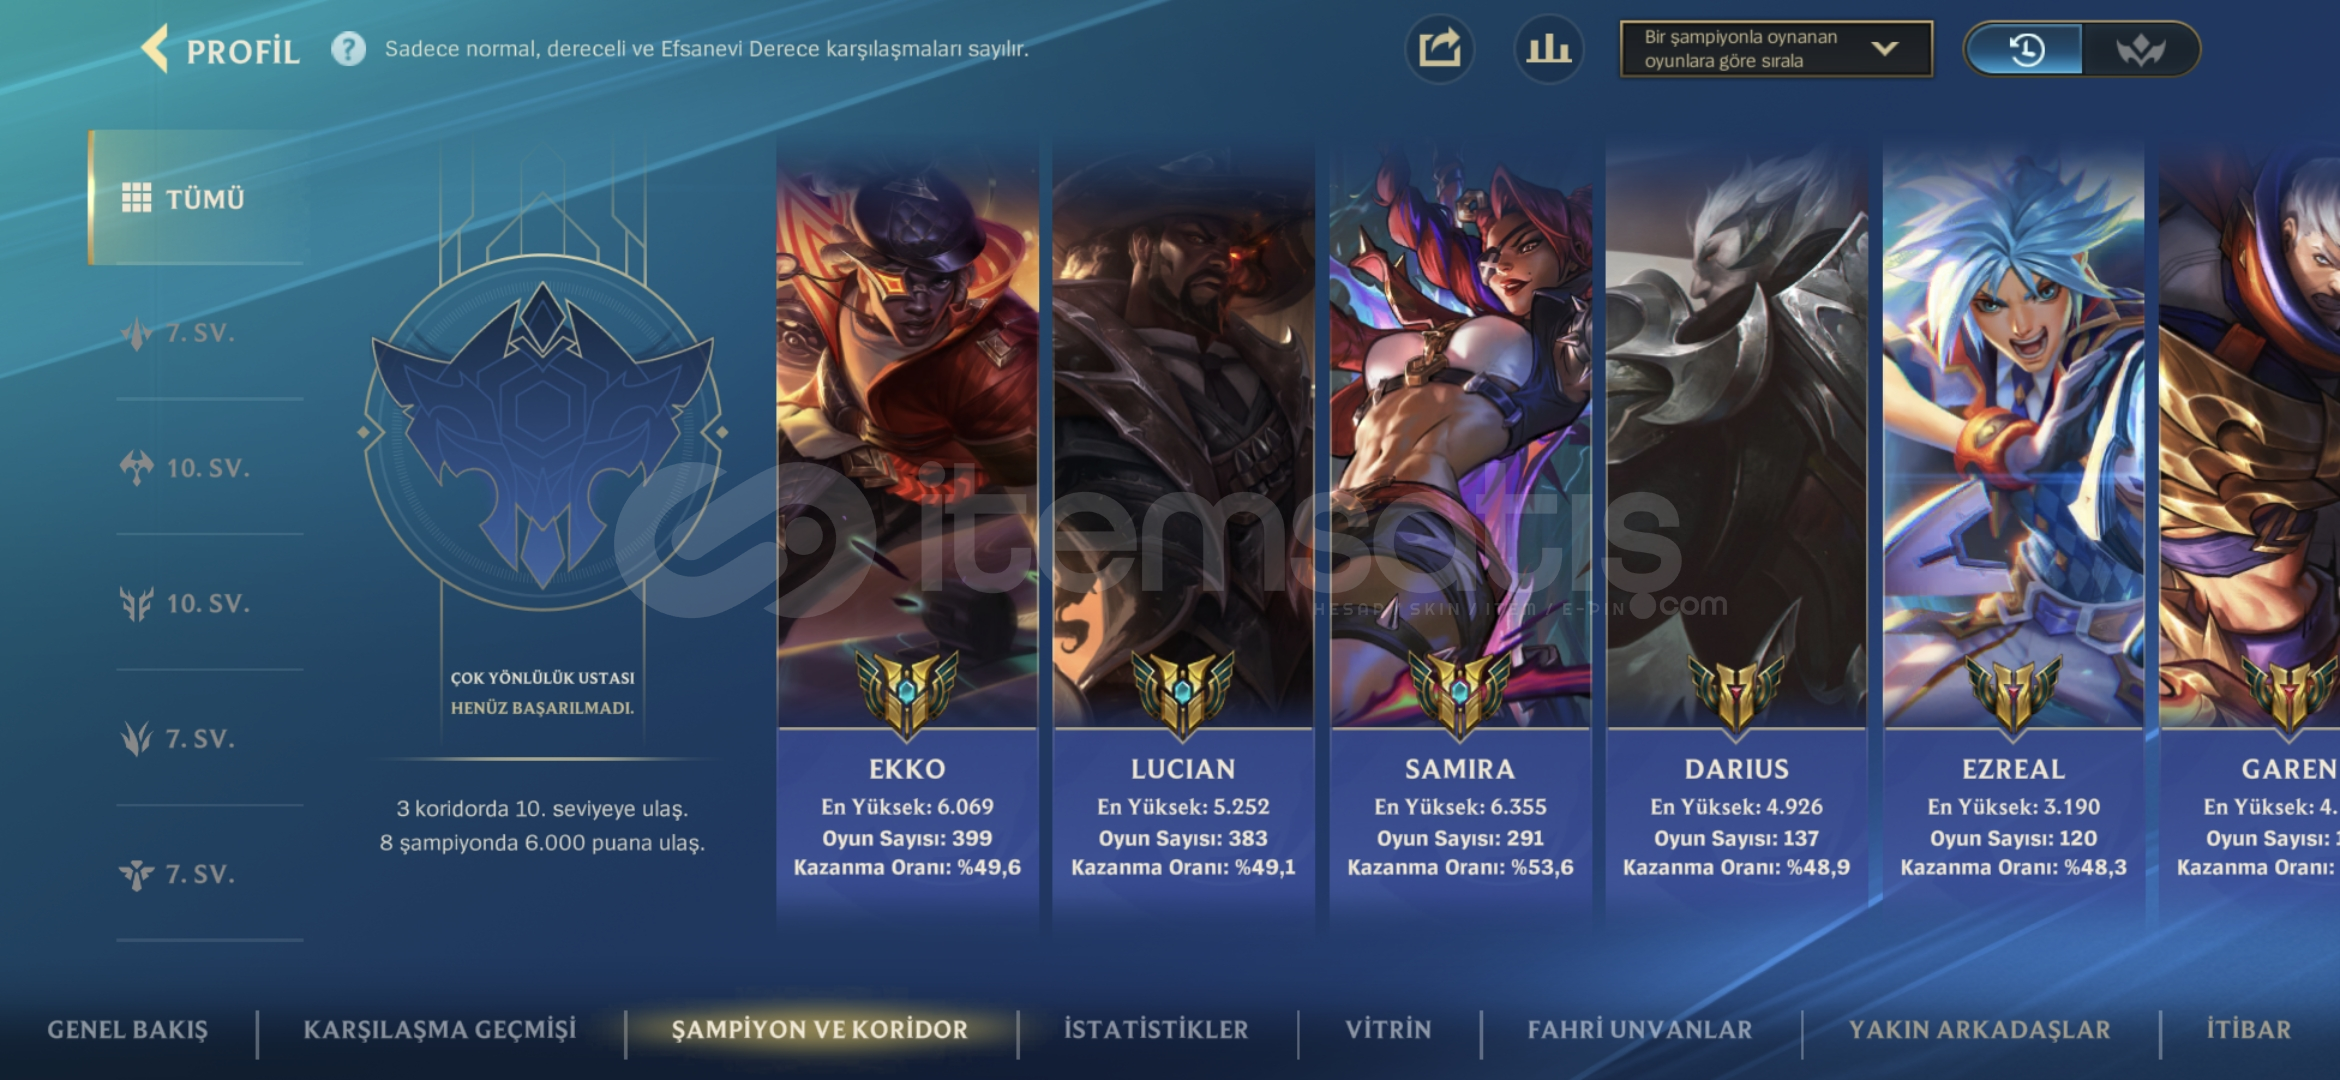Click the dropdown chevron arrow
Viewport: 2340px width, 1080px height.
coord(1885,49)
